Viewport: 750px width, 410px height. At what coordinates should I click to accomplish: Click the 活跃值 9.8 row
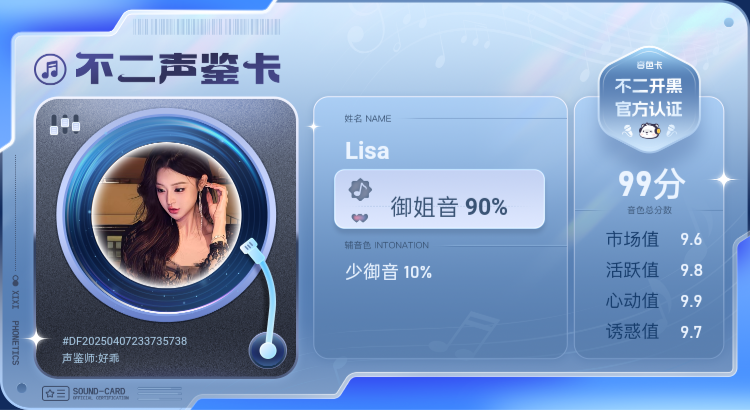tap(654, 270)
